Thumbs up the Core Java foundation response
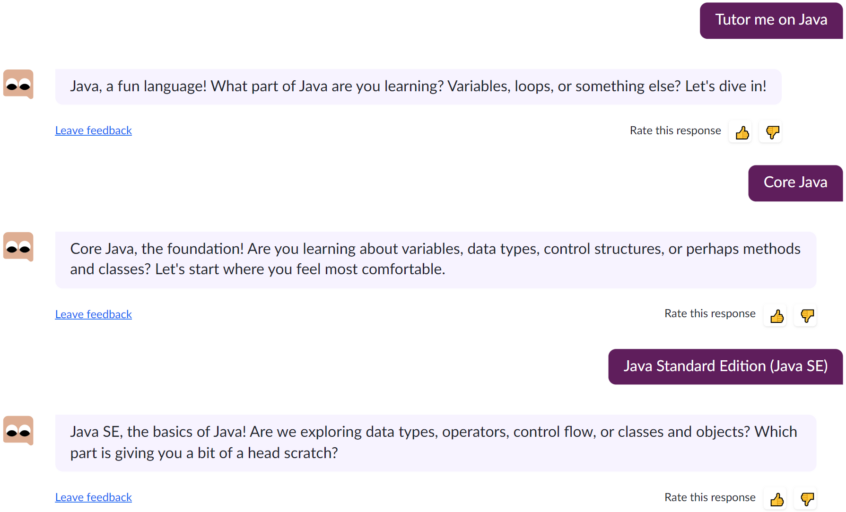This screenshot has height=512, width=846. click(x=776, y=316)
